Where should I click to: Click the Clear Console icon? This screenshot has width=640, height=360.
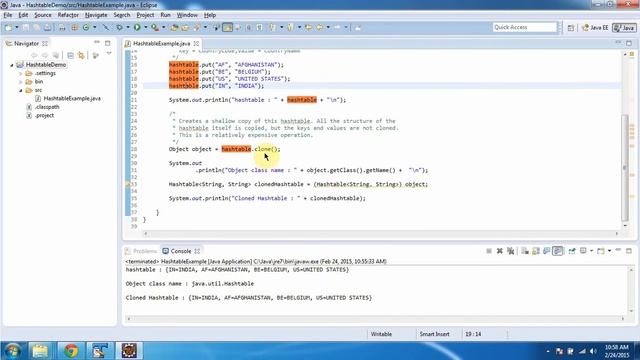pyautogui.click(x=524, y=251)
